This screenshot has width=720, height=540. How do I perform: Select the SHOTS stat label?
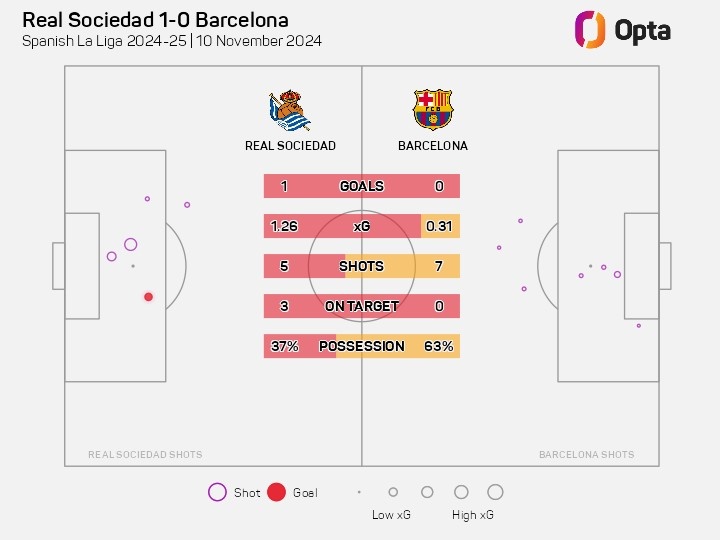(x=361, y=266)
